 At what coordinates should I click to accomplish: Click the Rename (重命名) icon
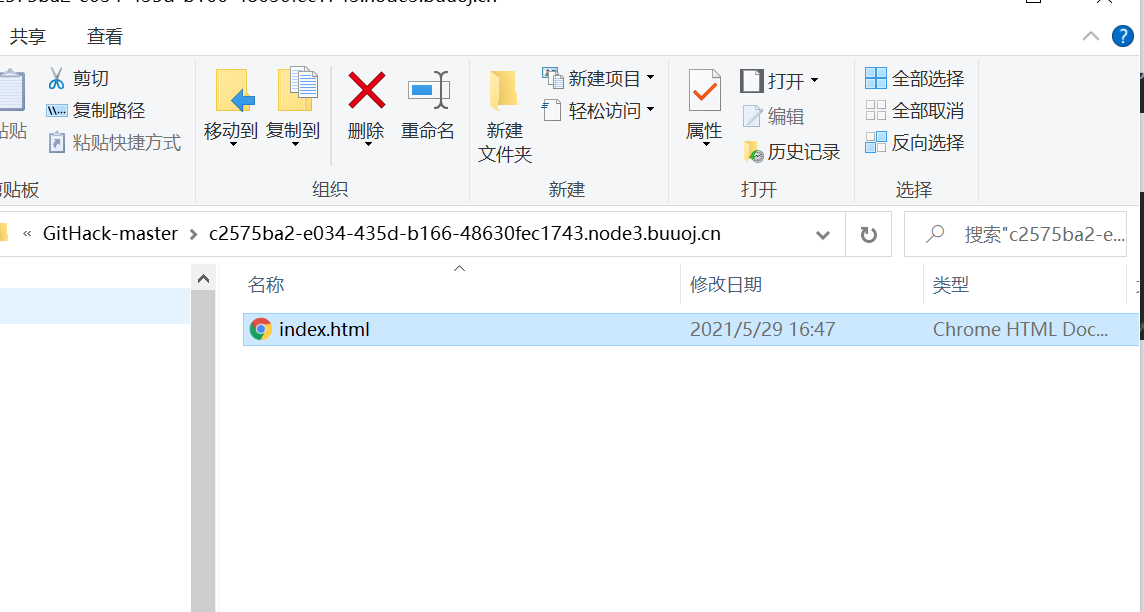point(428,90)
